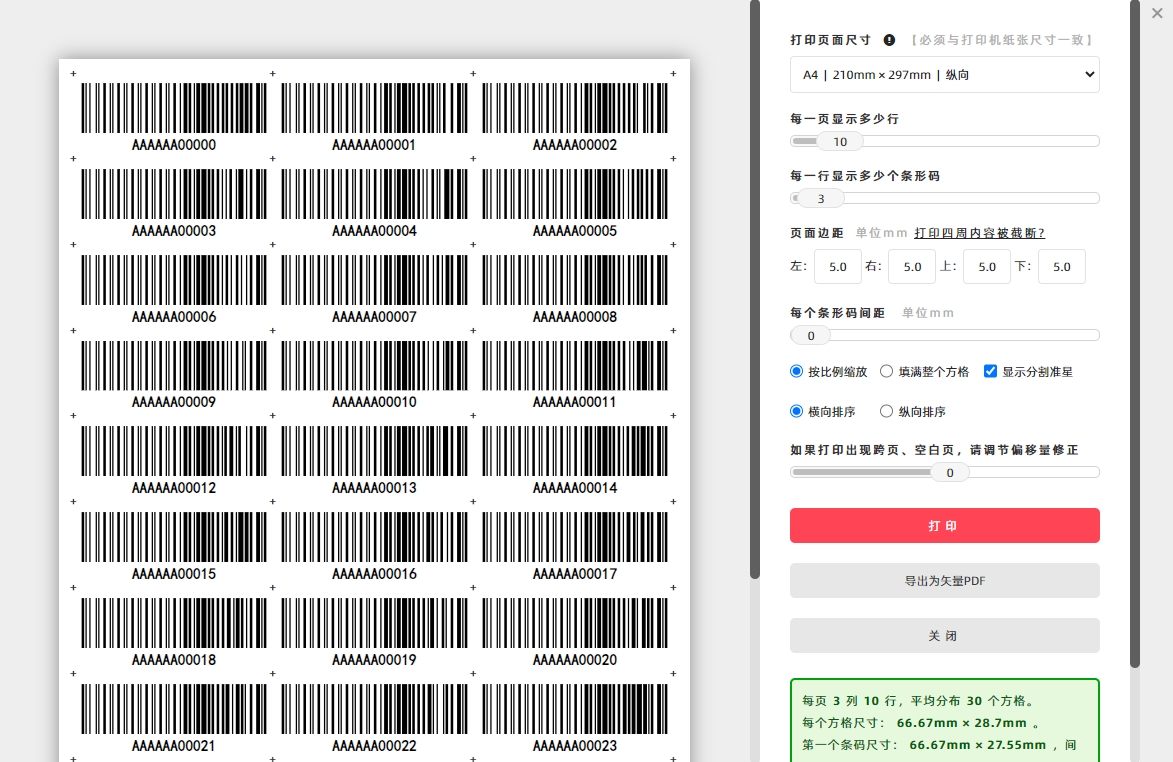
Task: Click the 右 margin input field
Action: pyautogui.click(x=912, y=267)
